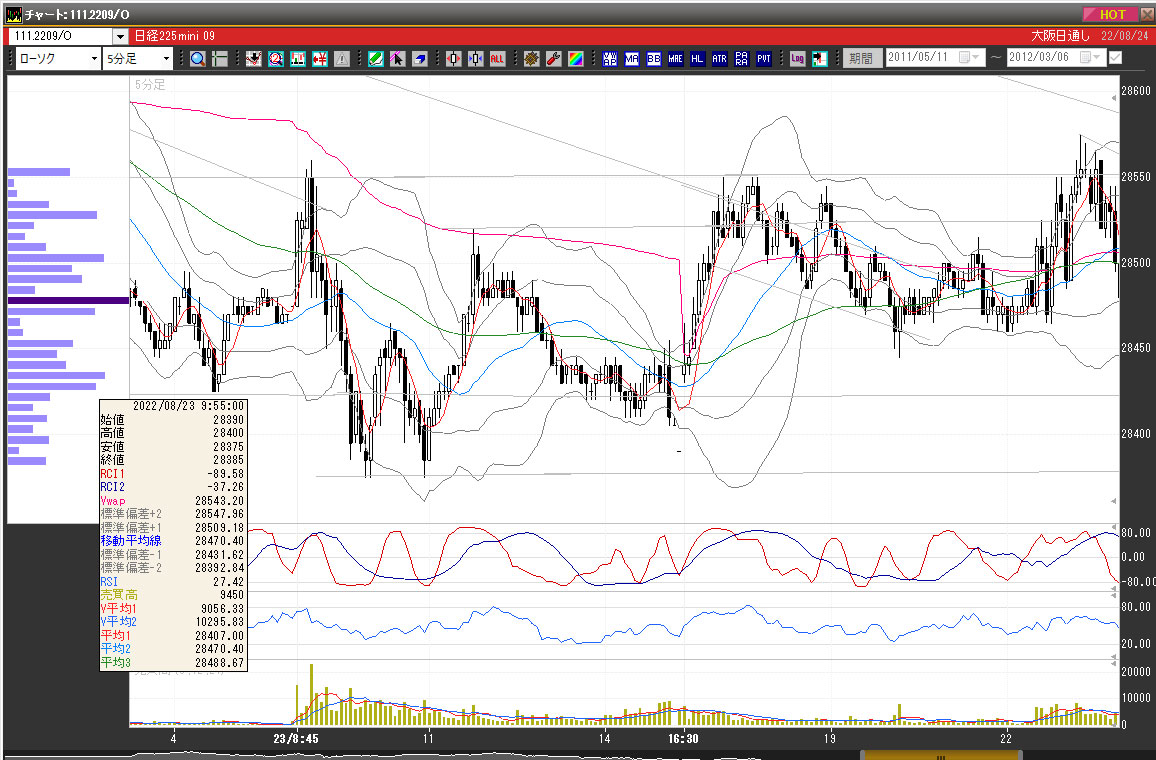This screenshot has width=1156, height=760.
Task: Click the black arrow chart icon beside Log
Action: tap(819, 59)
